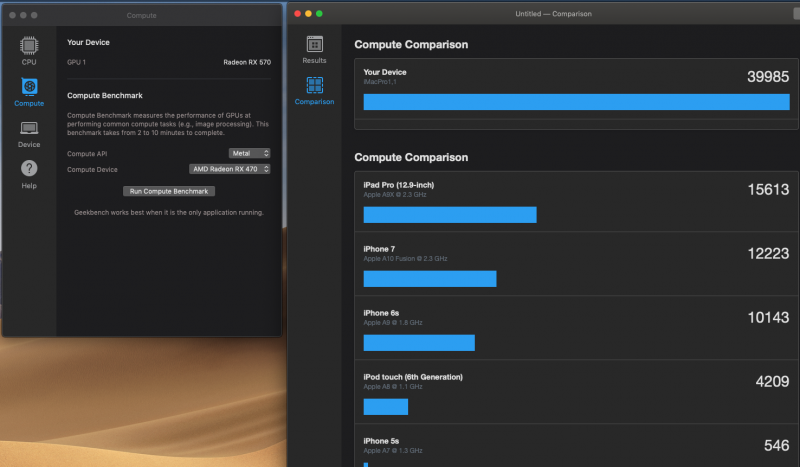Click the iMacPro1,1 model label

[x=380, y=82]
